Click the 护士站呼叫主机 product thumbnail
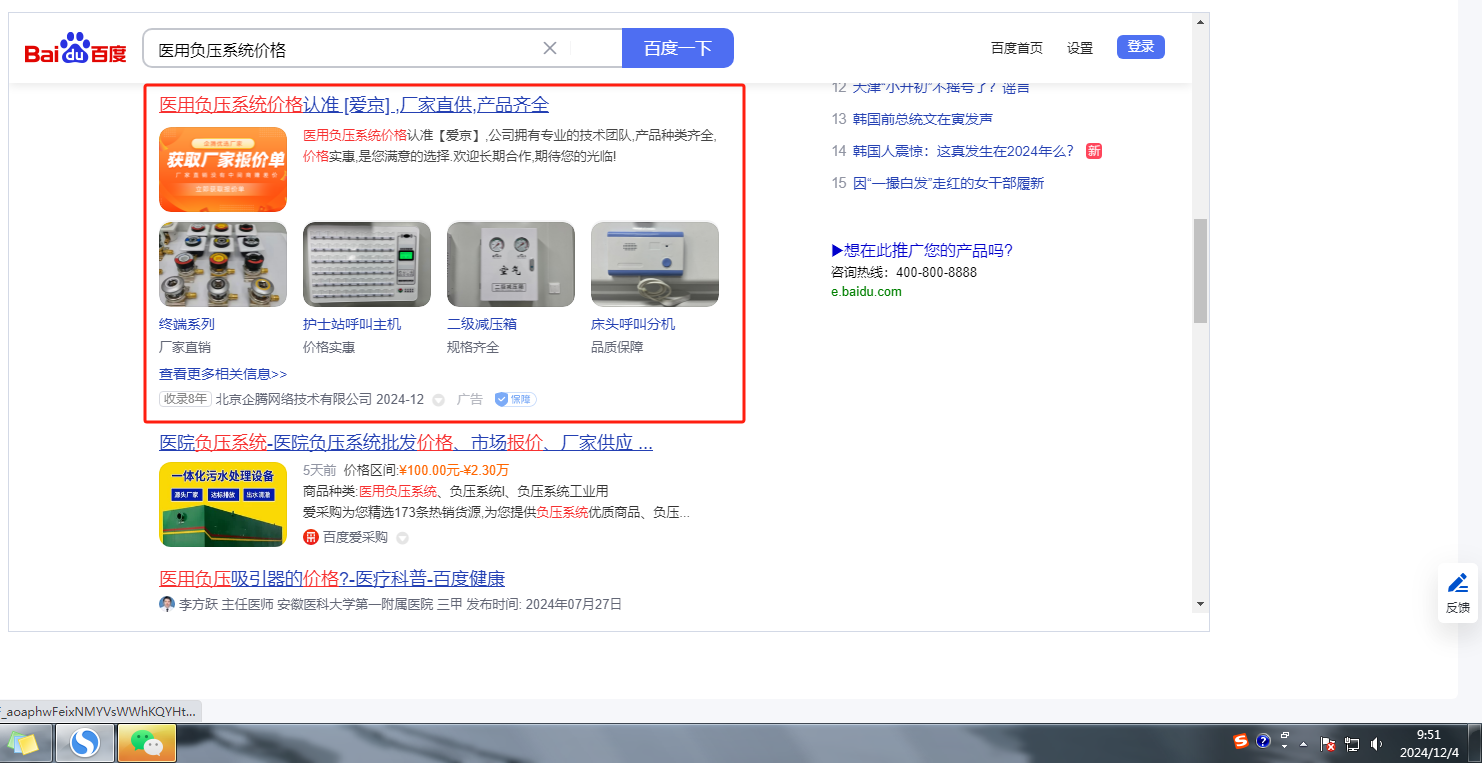This screenshot has width=1482, height=763. [367, 264]
